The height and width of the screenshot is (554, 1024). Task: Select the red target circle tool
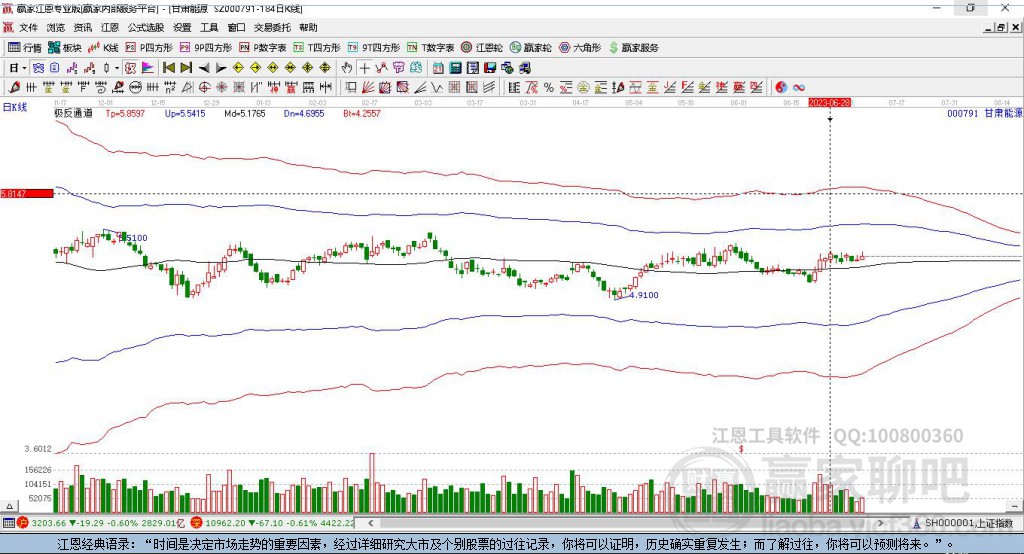click(204, 88)
